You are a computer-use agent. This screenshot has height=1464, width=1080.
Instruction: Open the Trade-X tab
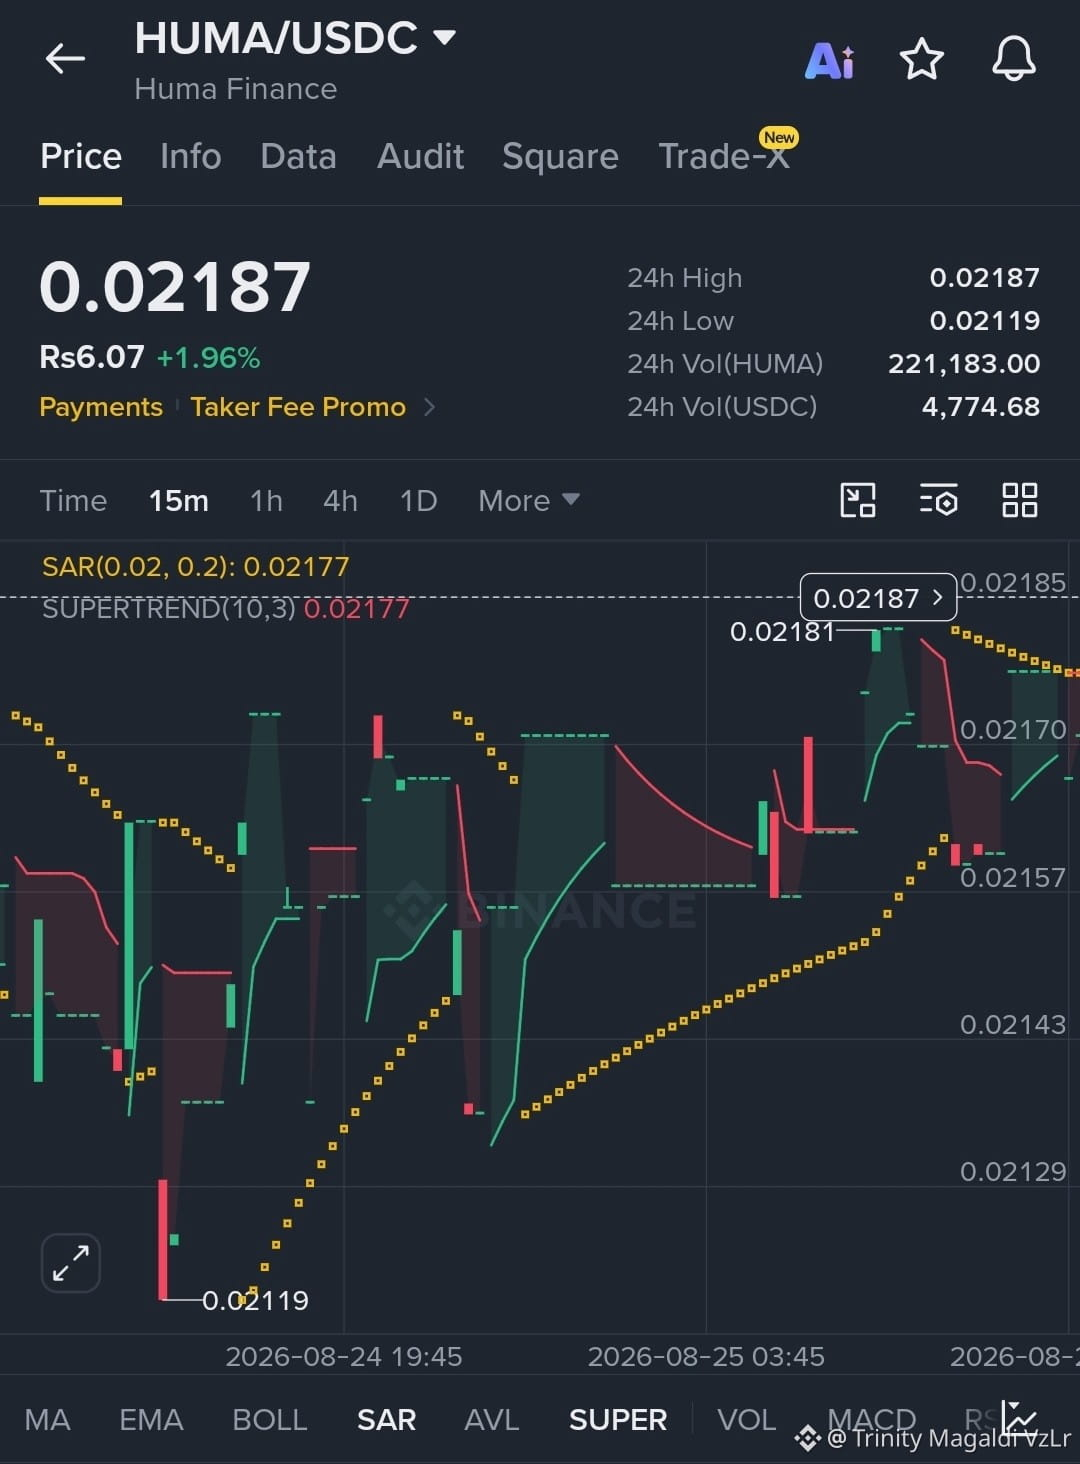724,157
